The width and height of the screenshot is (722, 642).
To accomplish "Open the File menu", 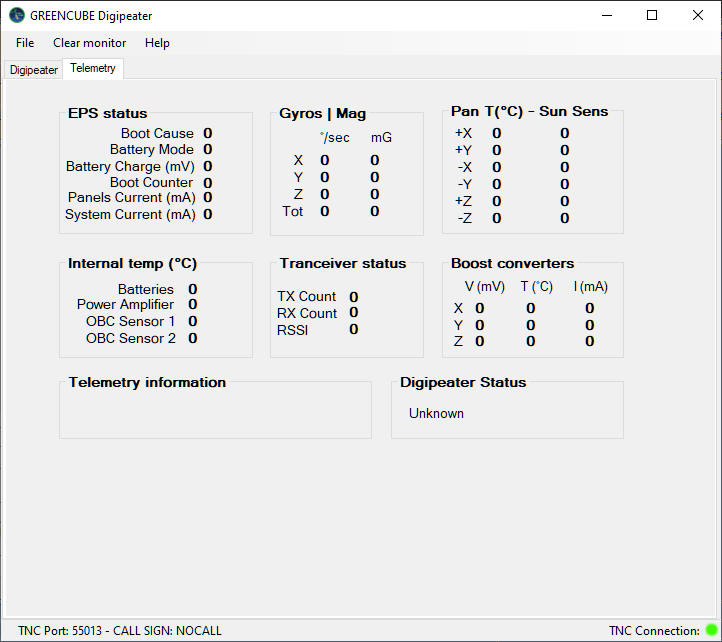I will tap(25, 43).
